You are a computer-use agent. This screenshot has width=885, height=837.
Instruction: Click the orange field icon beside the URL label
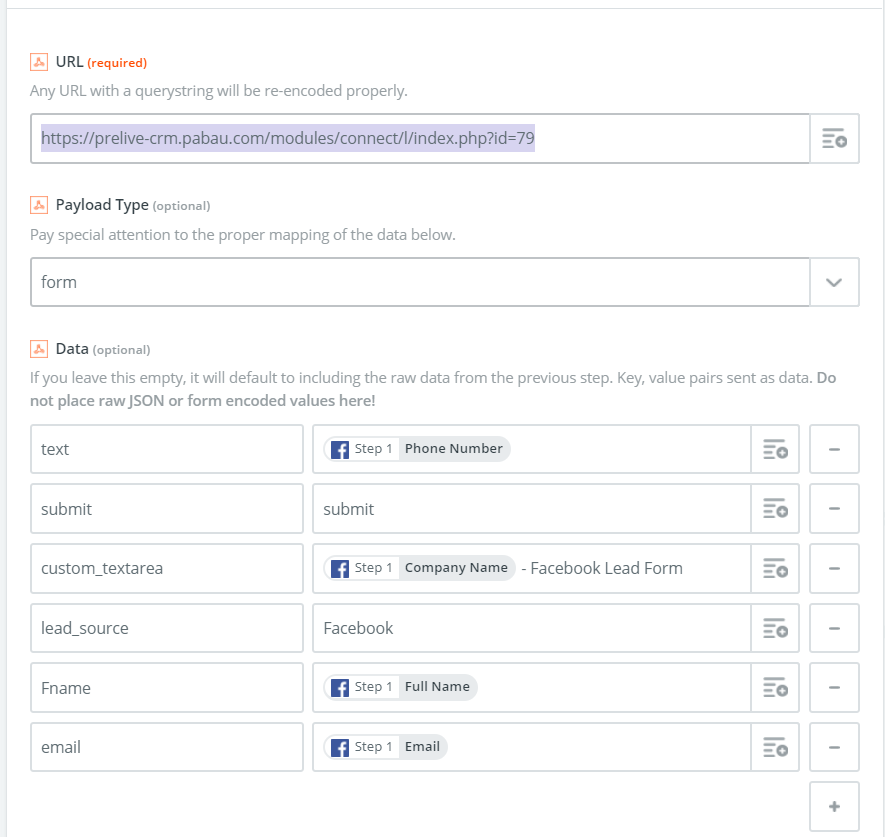(39, 61)
